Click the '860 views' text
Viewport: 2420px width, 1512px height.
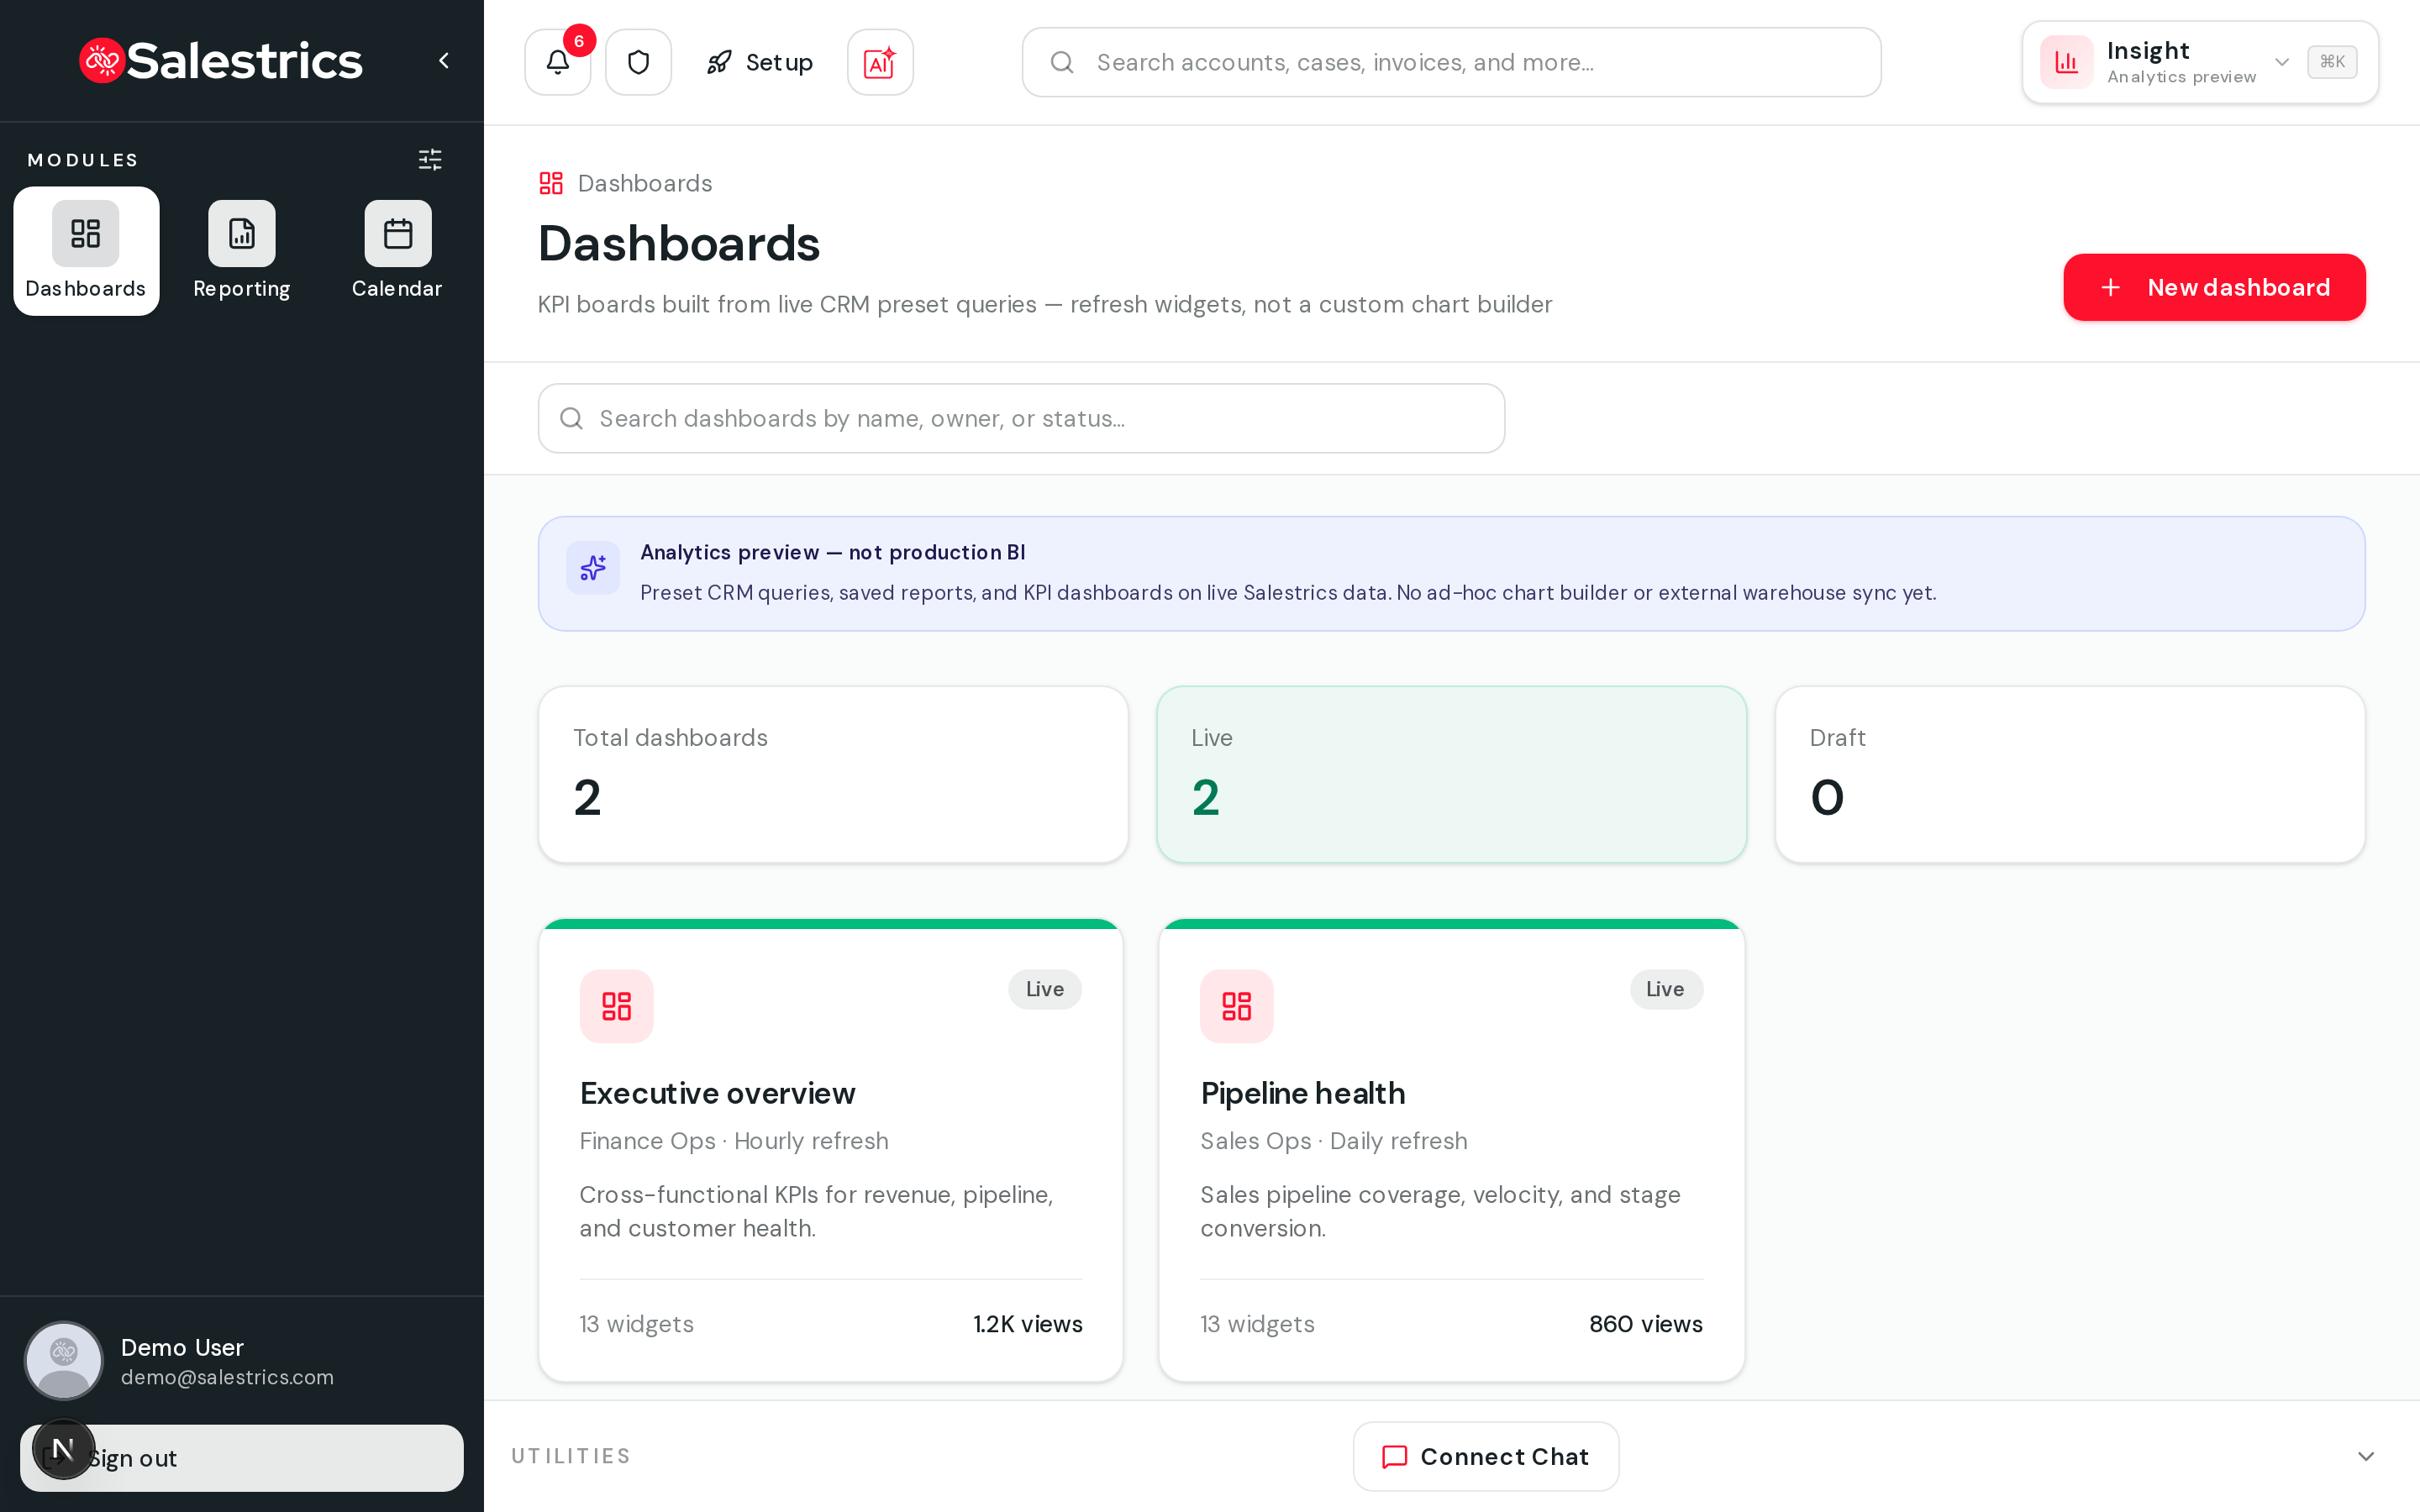point(1645,1324)
